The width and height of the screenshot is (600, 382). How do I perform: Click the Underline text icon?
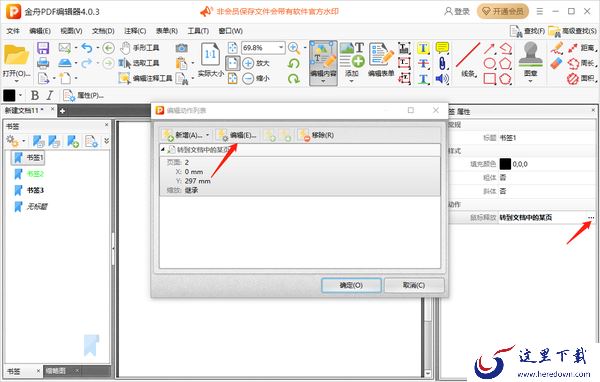coord(423,78)
